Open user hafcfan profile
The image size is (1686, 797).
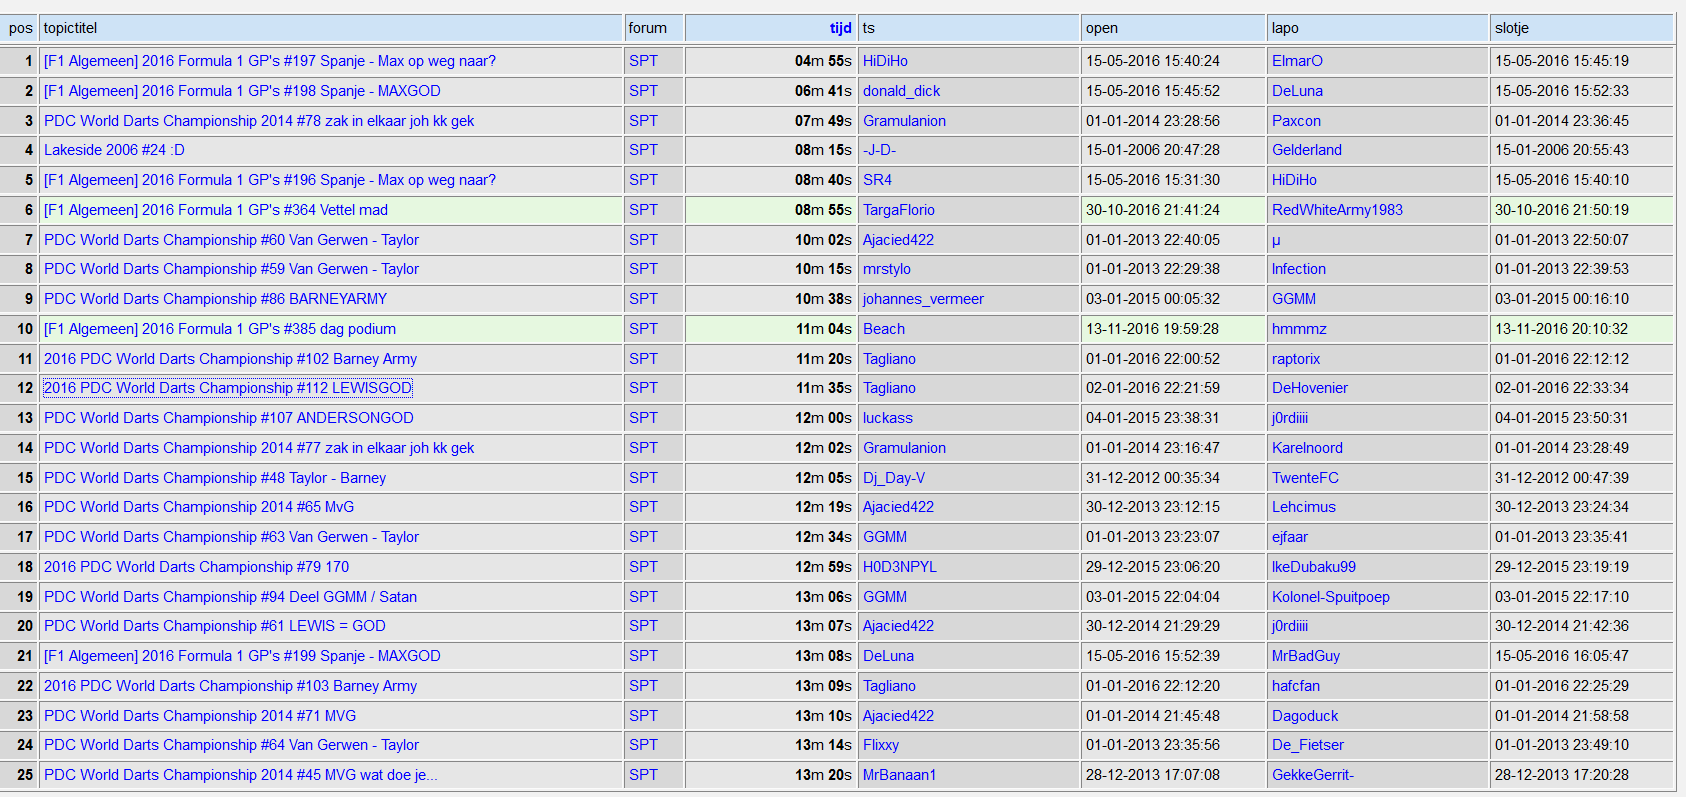click(1296, 686)
